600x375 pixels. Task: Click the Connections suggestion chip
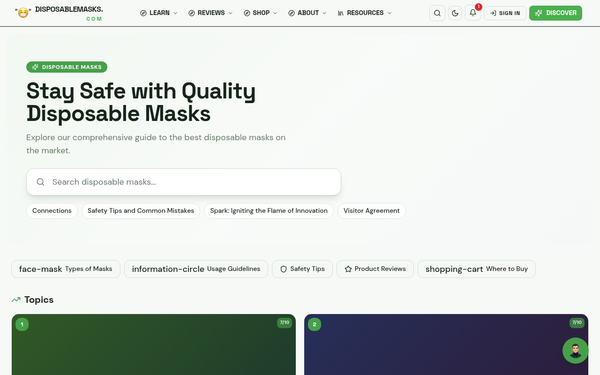tap(52, 211)
